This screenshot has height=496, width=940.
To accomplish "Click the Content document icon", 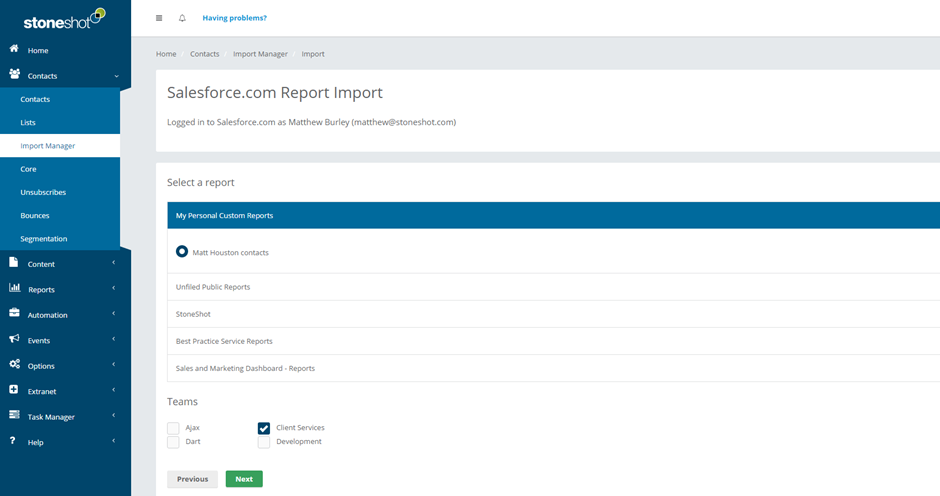I will coord(14,262).
